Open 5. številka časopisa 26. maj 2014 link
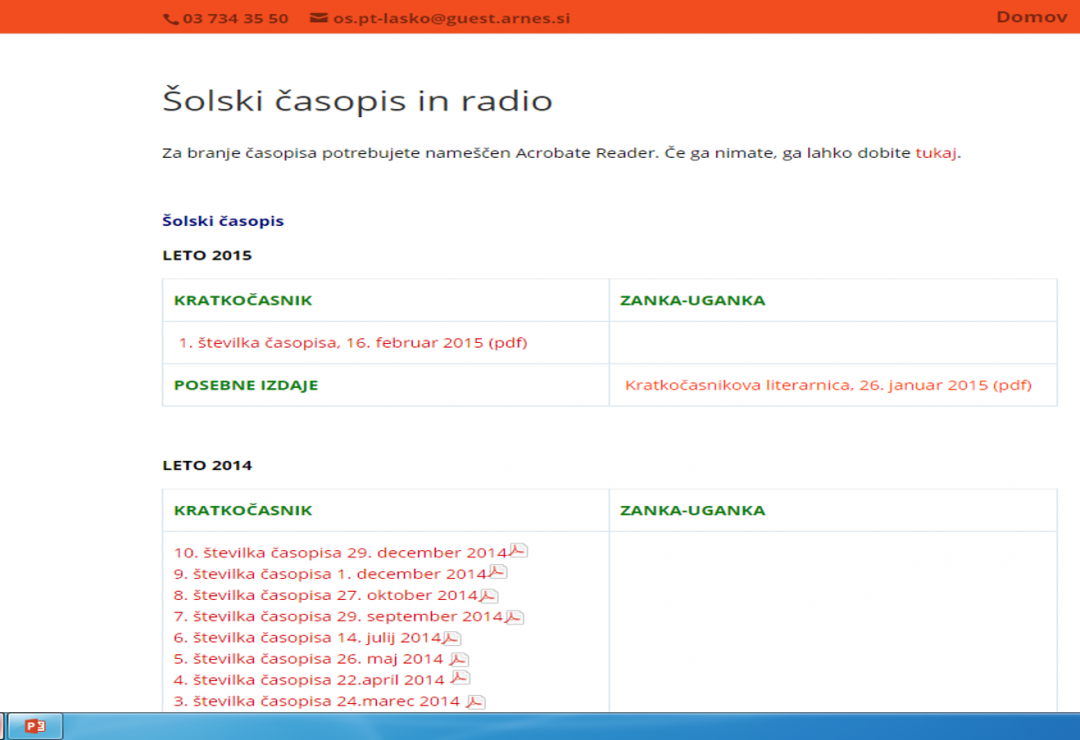The image size is (1080, 740). pyautogui.click(x=309, y=659)
